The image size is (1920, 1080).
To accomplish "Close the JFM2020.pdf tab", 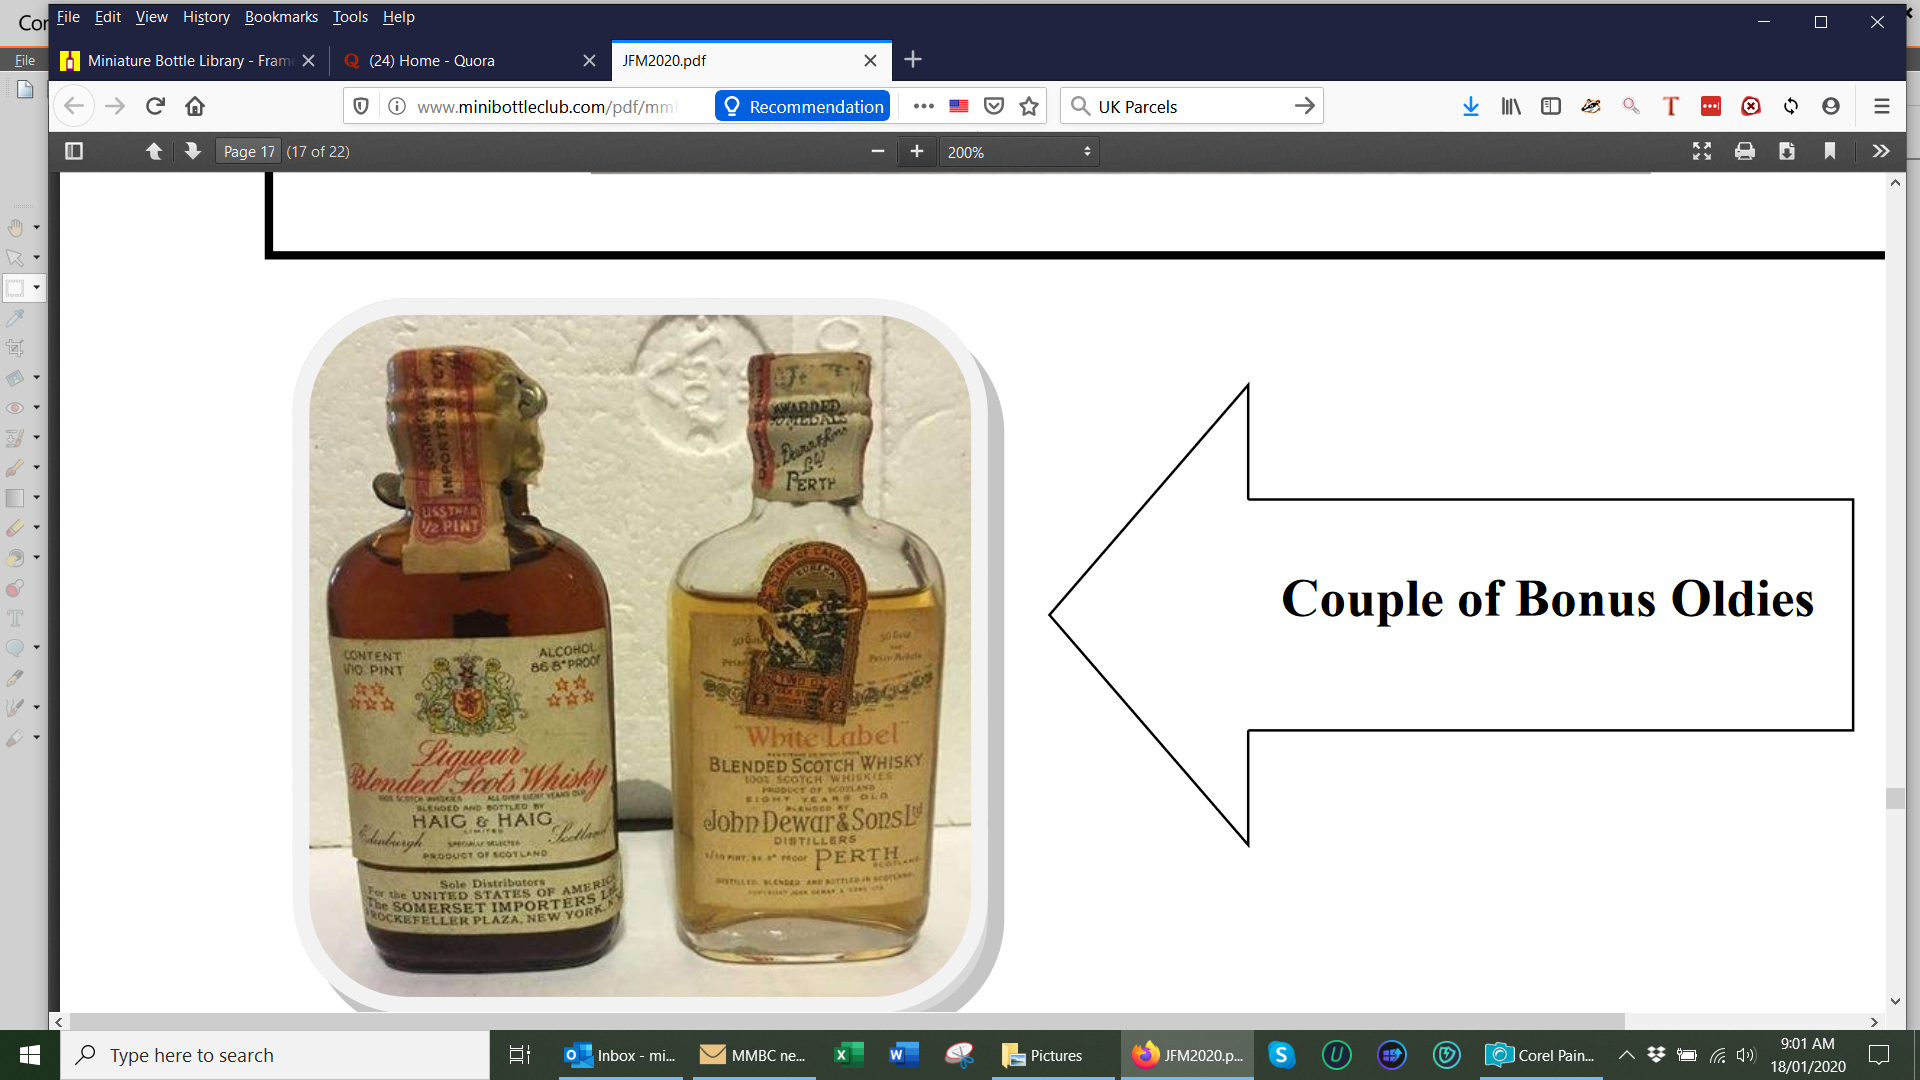I will click(870, 60).
